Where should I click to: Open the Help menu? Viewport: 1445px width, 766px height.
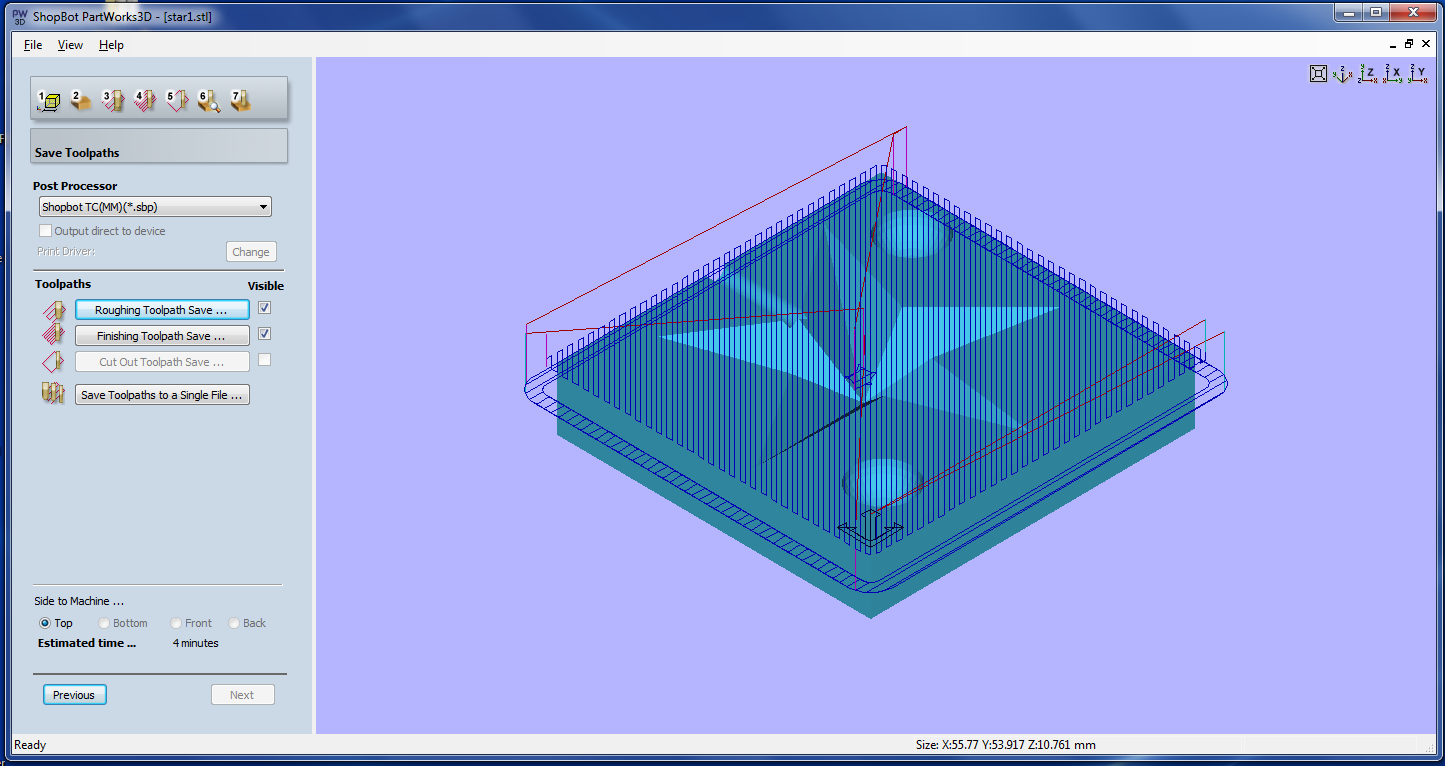click(111, 45)
